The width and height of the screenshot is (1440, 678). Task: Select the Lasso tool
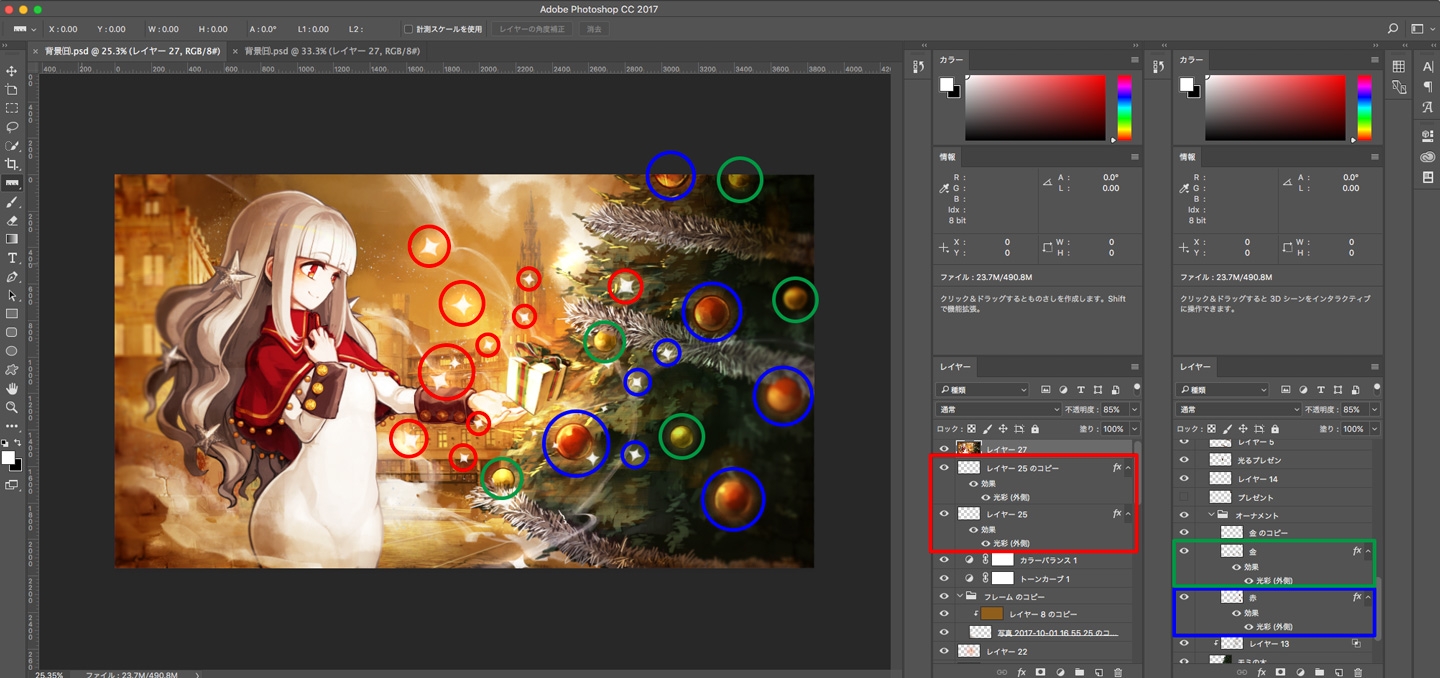pyautogui.click(x=12, y=127)
